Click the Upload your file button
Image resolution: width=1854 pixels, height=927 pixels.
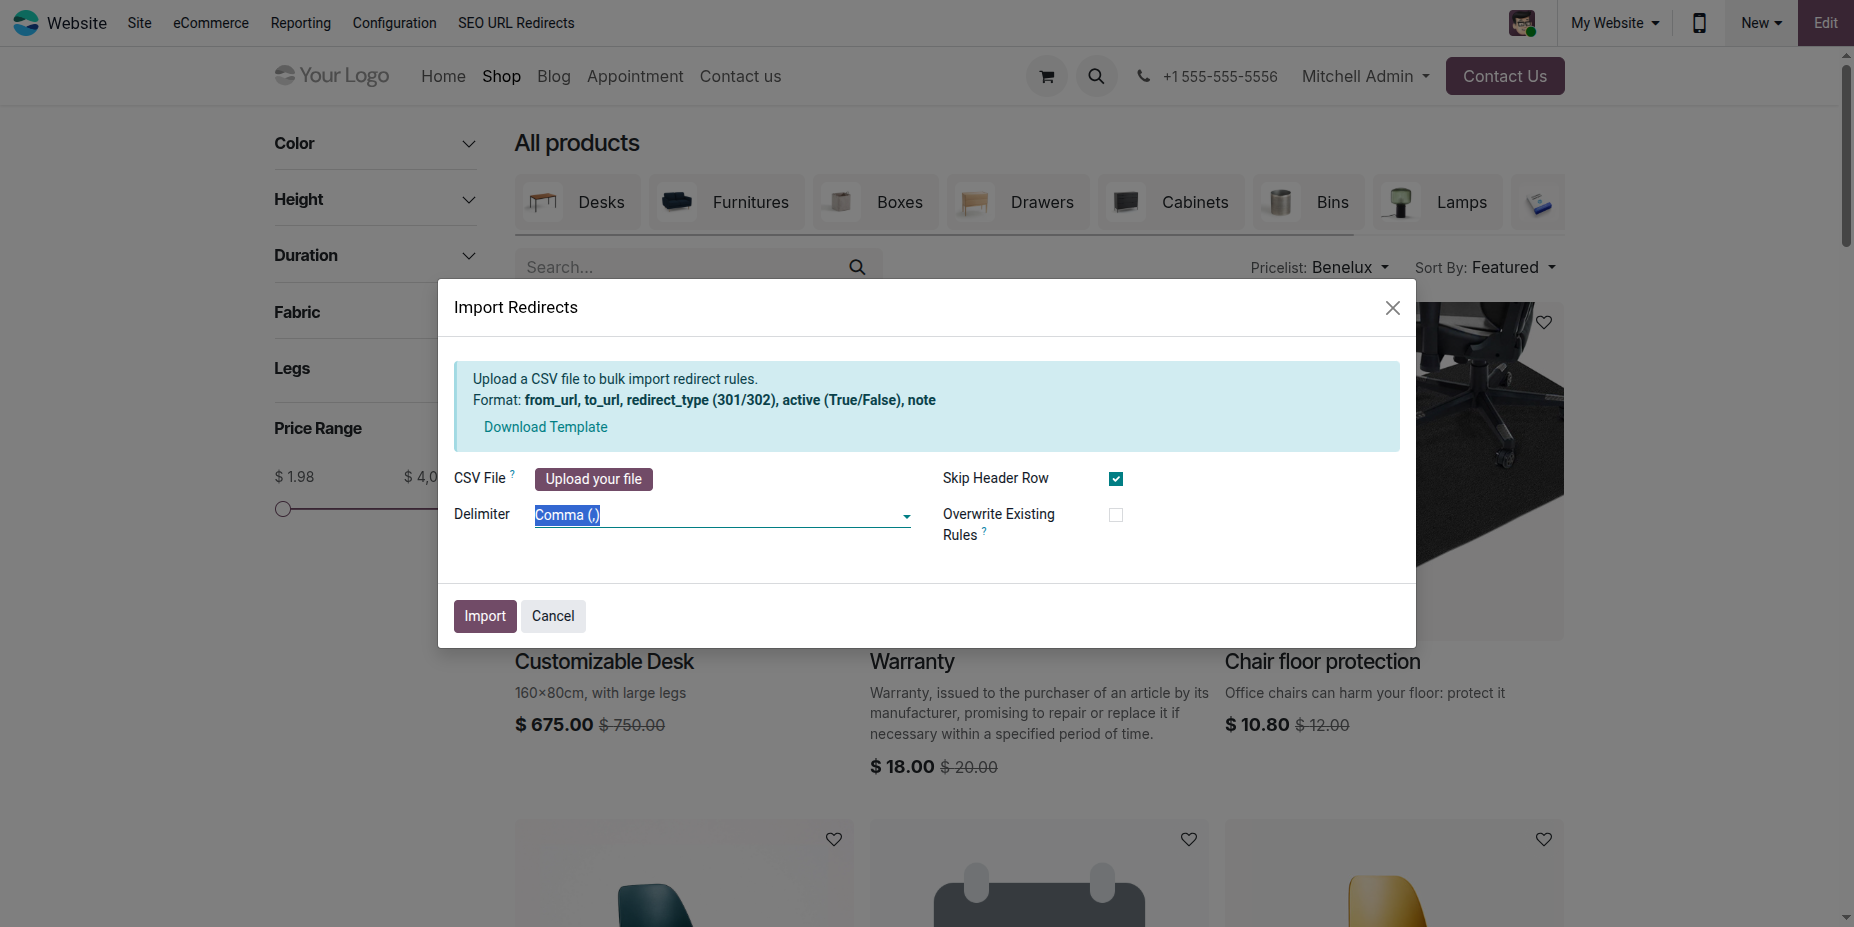(594, 479)
